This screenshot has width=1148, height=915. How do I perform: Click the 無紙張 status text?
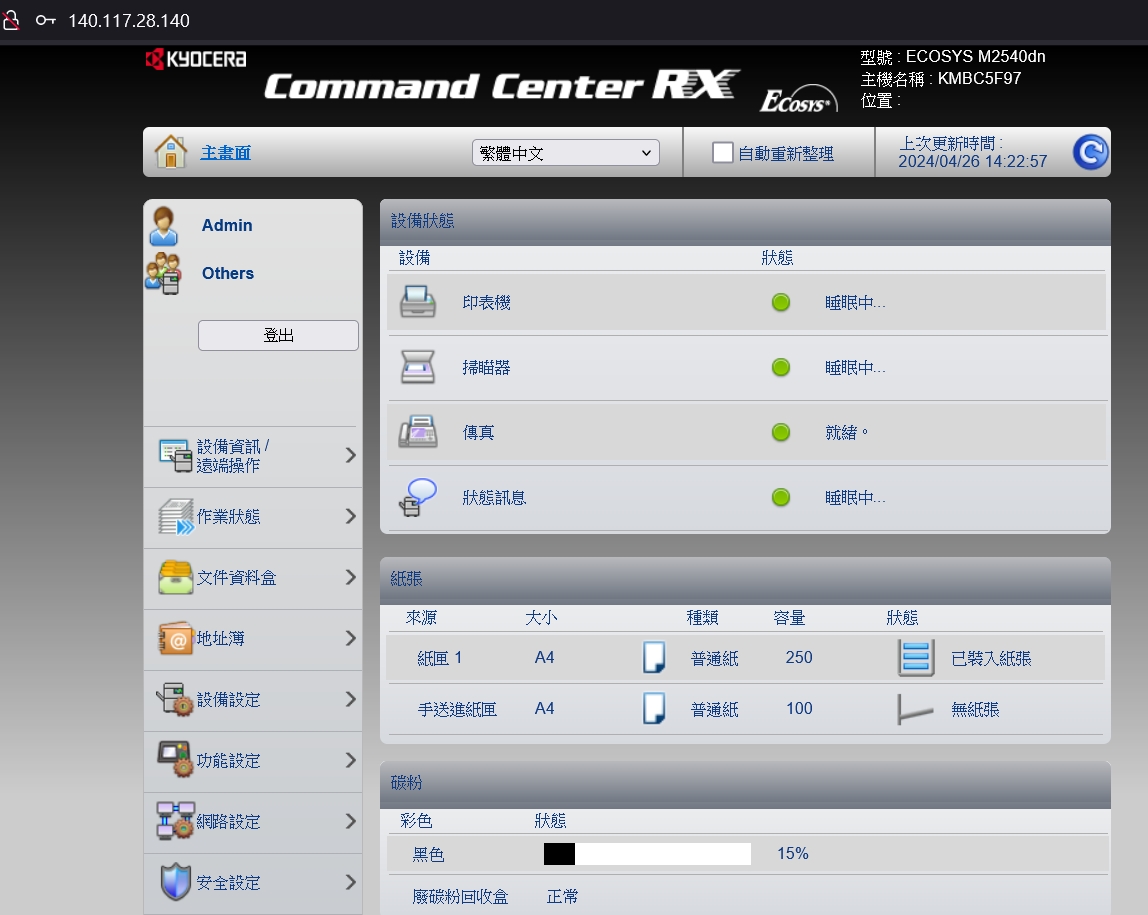tap(975, 709)
